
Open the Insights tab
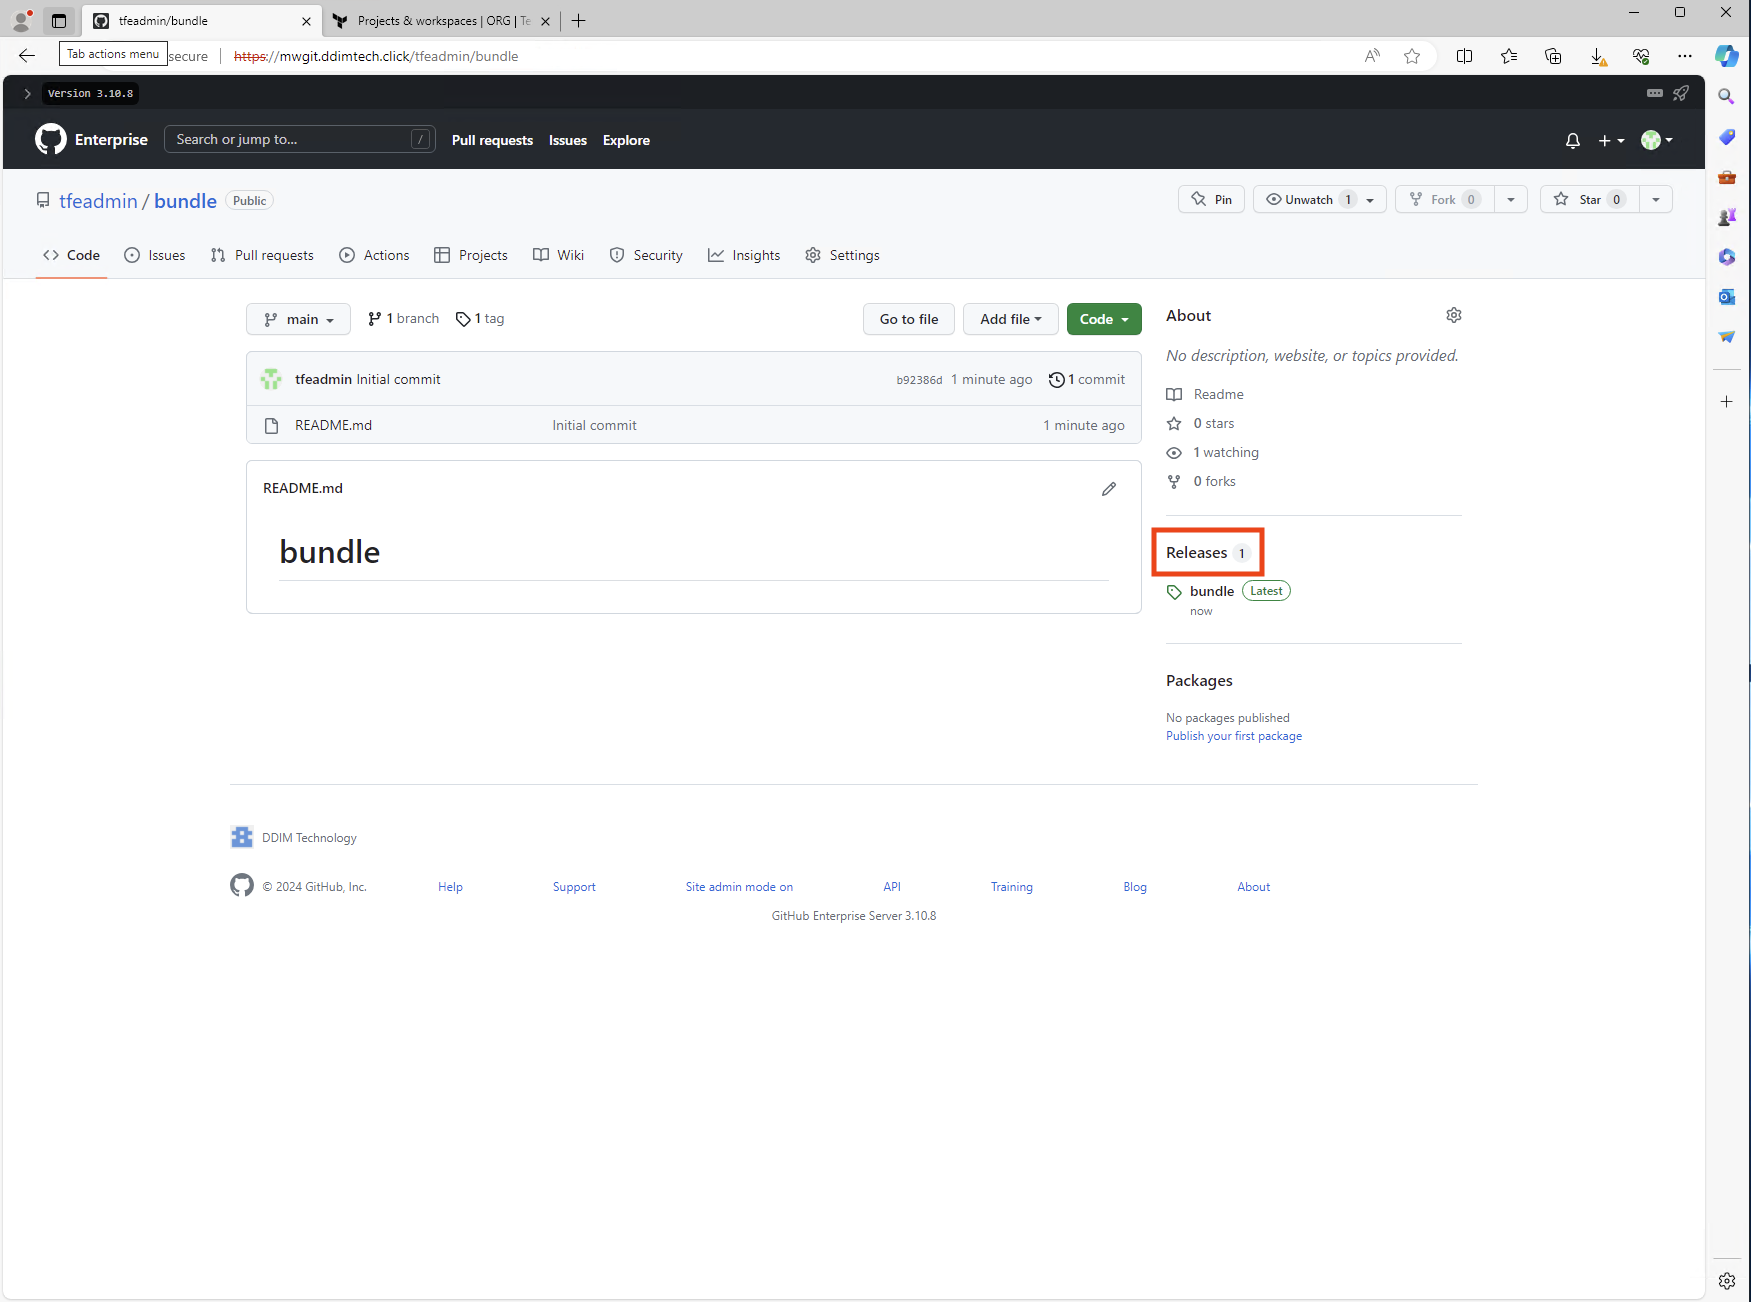[x=744, y=255]
